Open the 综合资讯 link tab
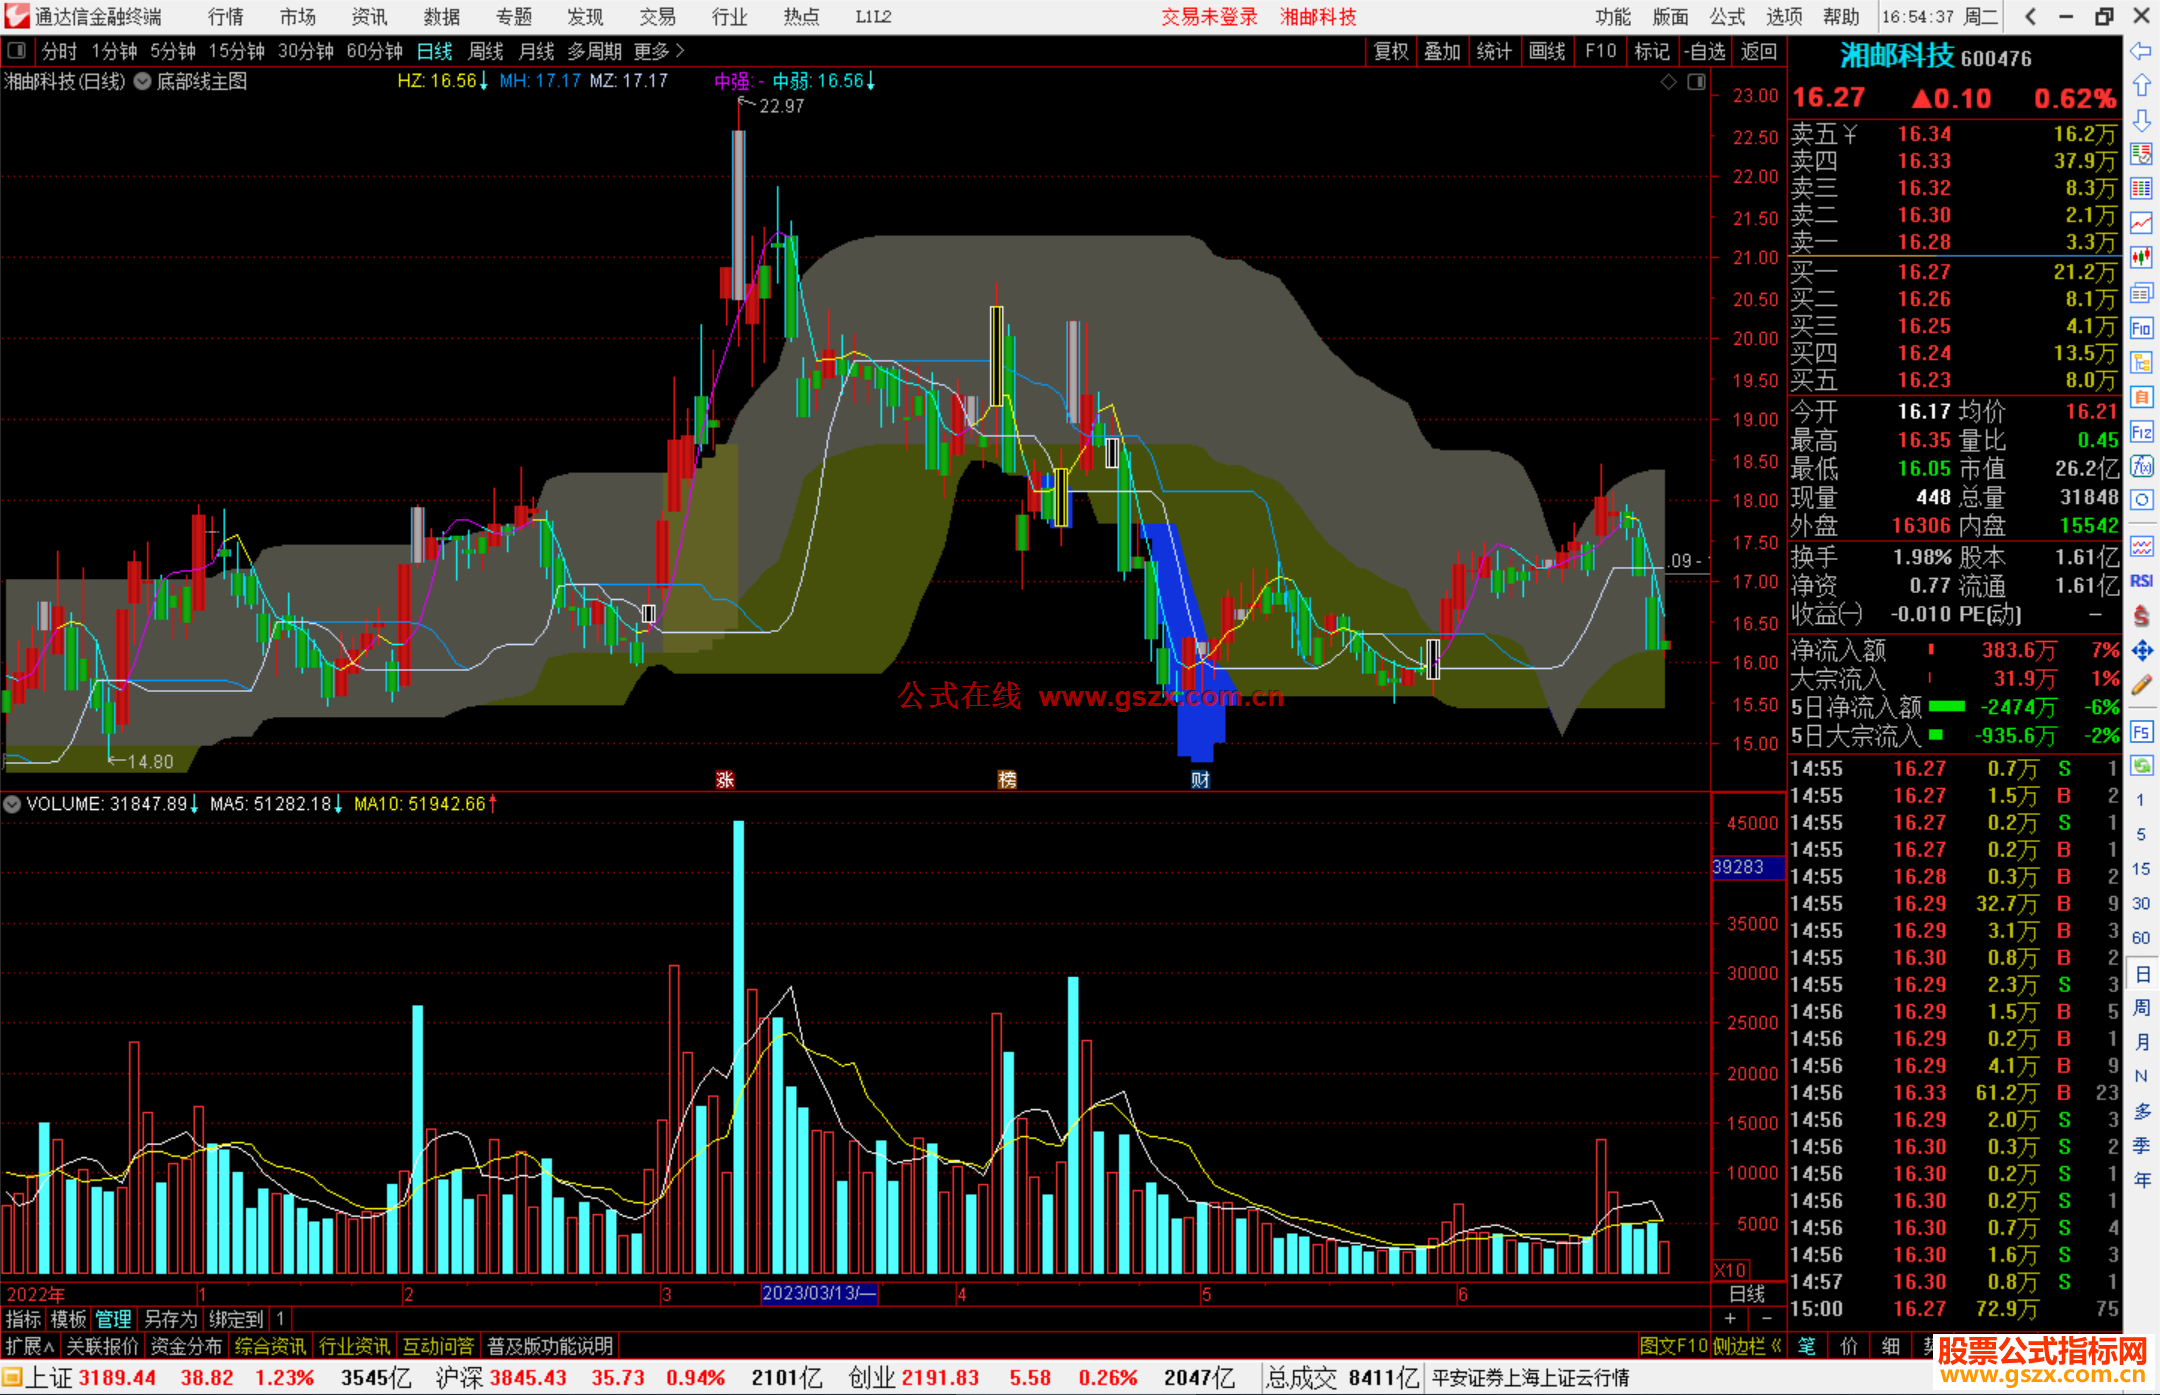This screenshot has width=2160, height=1395. pyautogui.click(x=270, y=1346)
